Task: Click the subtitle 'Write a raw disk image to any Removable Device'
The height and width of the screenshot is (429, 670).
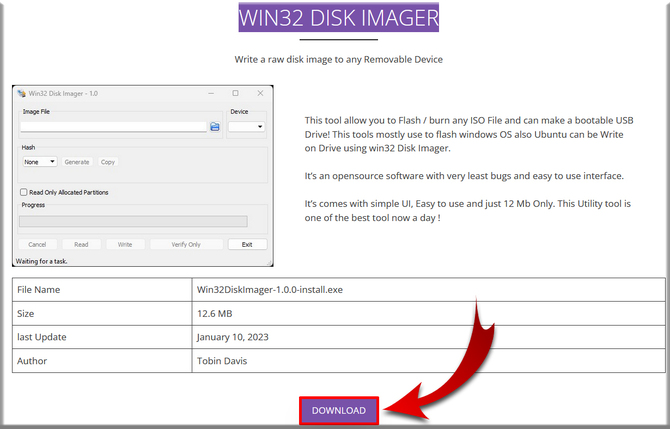Action: pos(338,59)
